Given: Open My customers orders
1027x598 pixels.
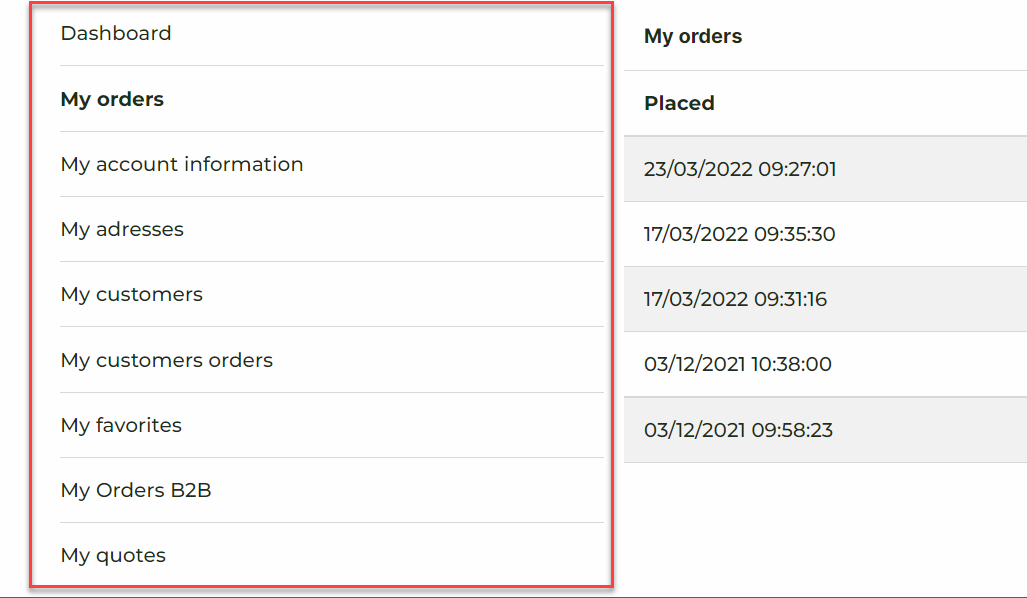Looking at the screenshot, I should pyautogui.click(x=166, y=360).
